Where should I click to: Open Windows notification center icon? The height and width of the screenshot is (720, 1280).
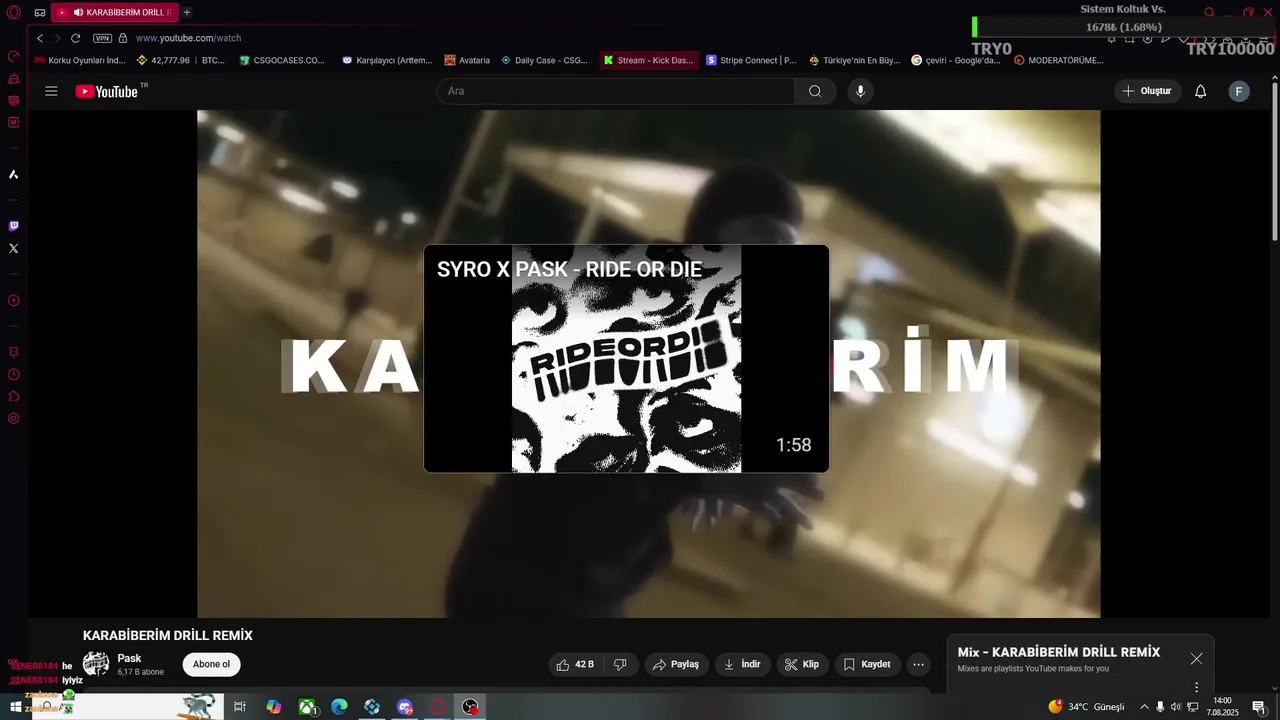(1259, 707)
